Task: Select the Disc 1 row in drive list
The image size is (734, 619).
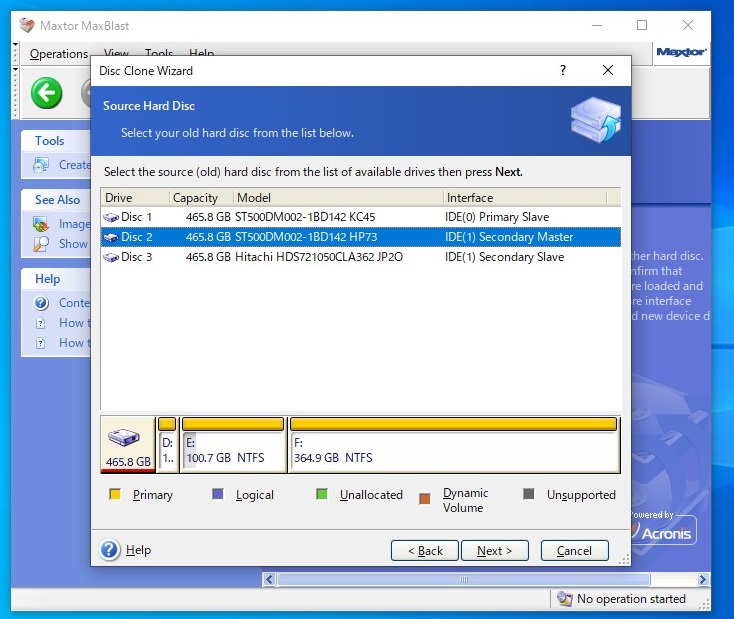Action: click(x=361, y=217)
